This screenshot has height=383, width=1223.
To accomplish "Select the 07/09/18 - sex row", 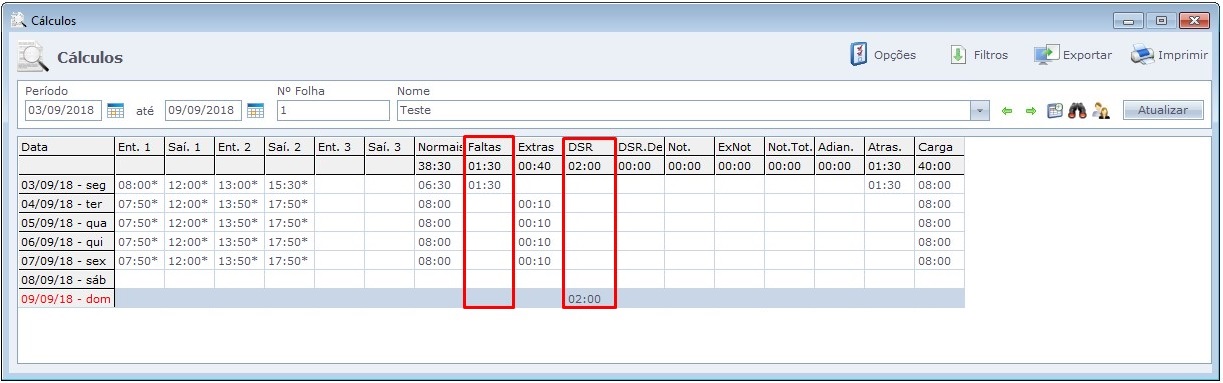I will (491, 261).
